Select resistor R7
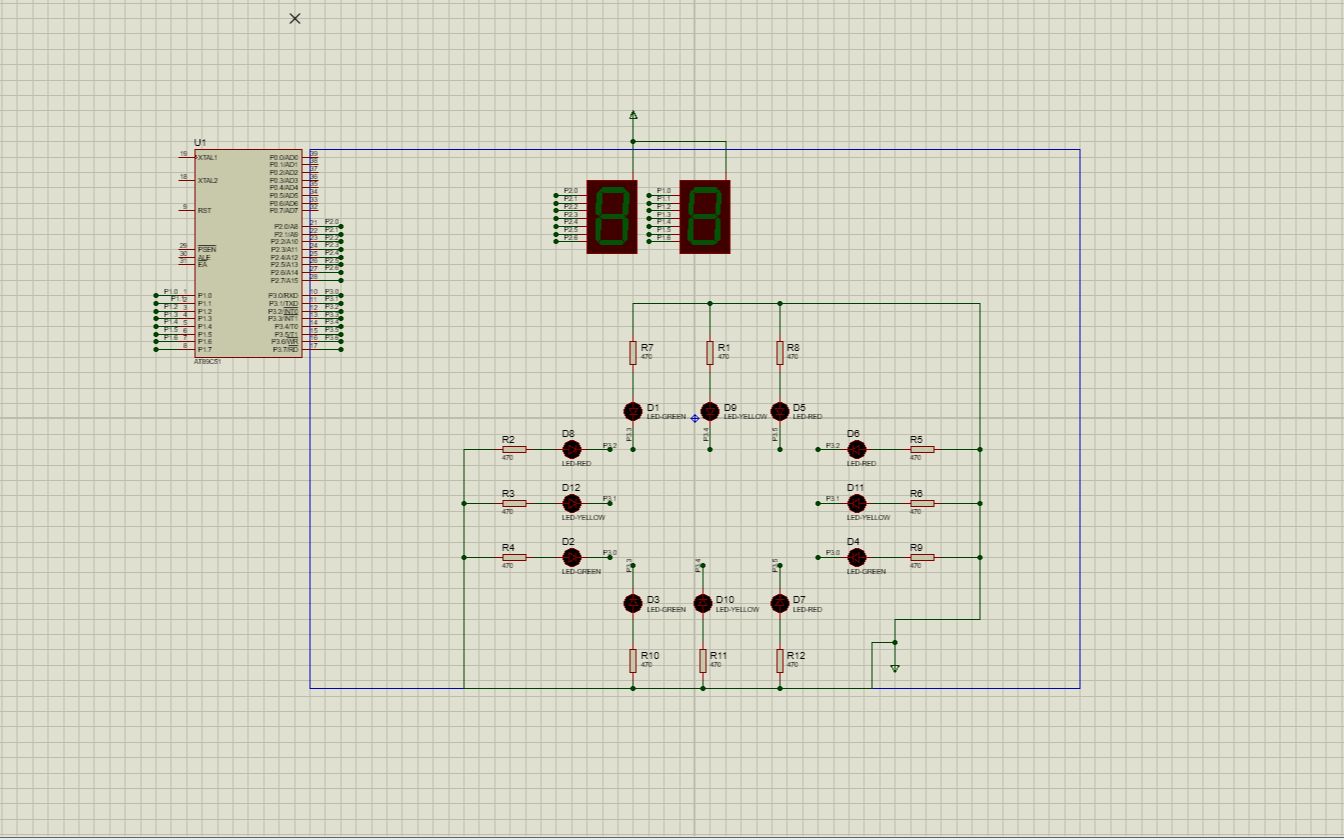Image resolution: width=1344 pixels, height=840 pixels. pos(633,352)
